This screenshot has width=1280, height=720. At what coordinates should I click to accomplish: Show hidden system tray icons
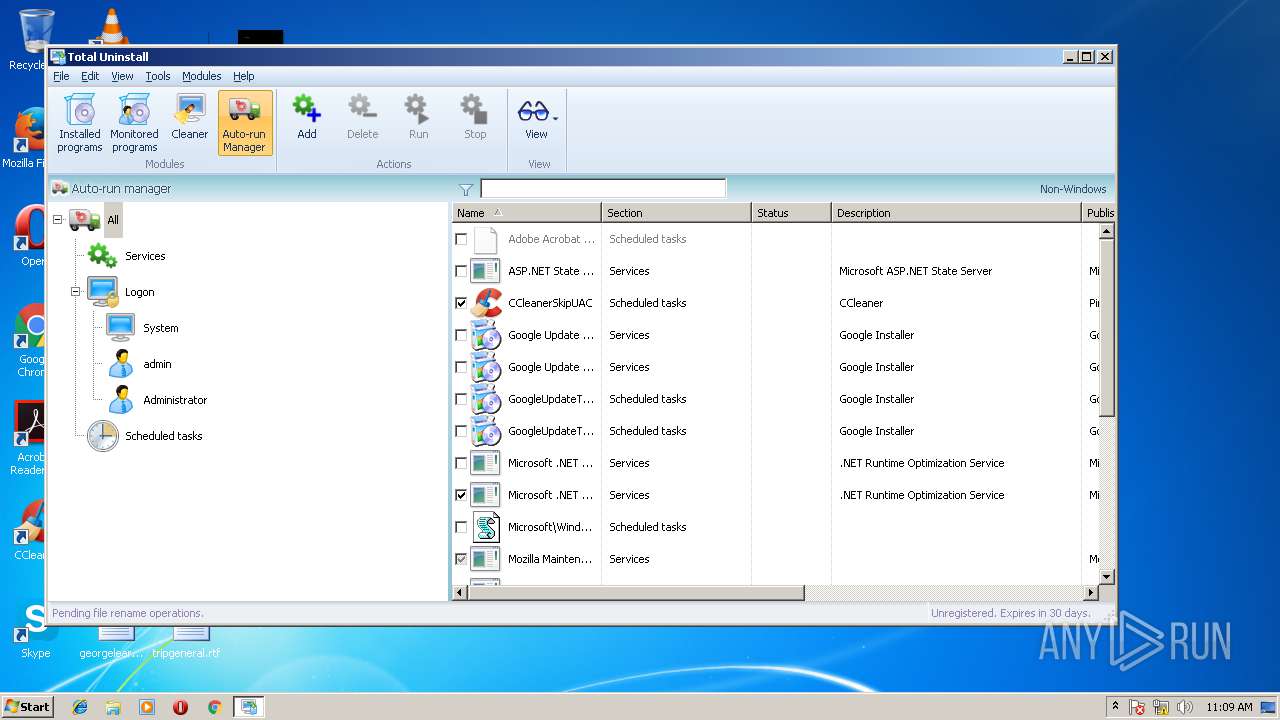point(1115,707)
